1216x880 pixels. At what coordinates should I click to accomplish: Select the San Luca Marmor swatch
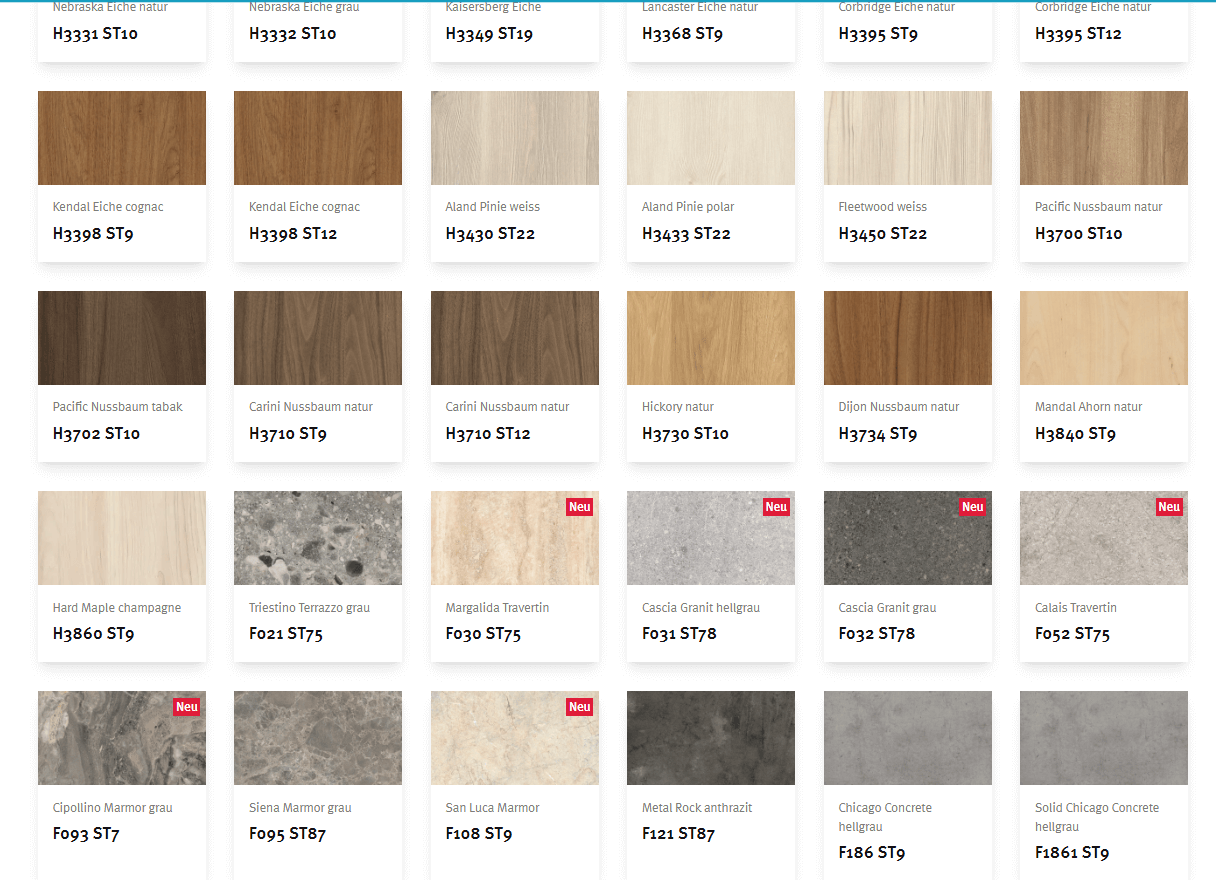click(515, 738)
